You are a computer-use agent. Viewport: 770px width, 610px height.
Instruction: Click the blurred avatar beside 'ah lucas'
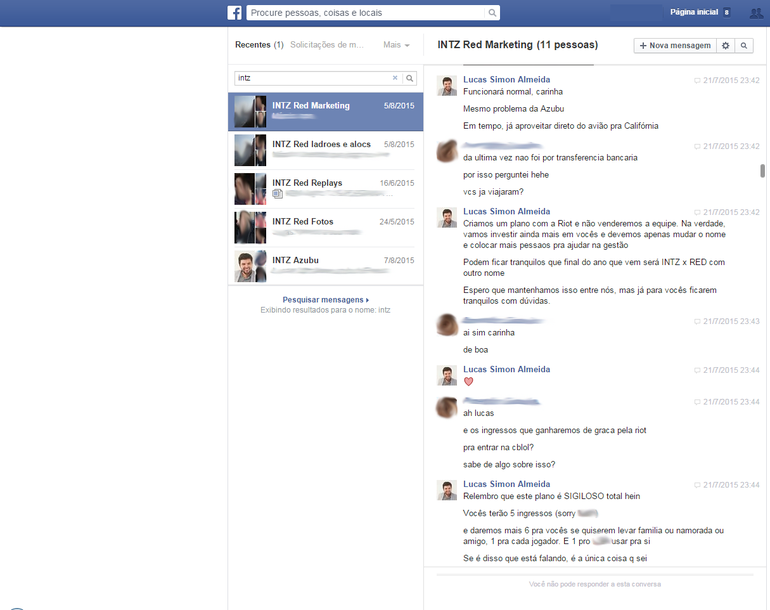click(x=447, y=407)
